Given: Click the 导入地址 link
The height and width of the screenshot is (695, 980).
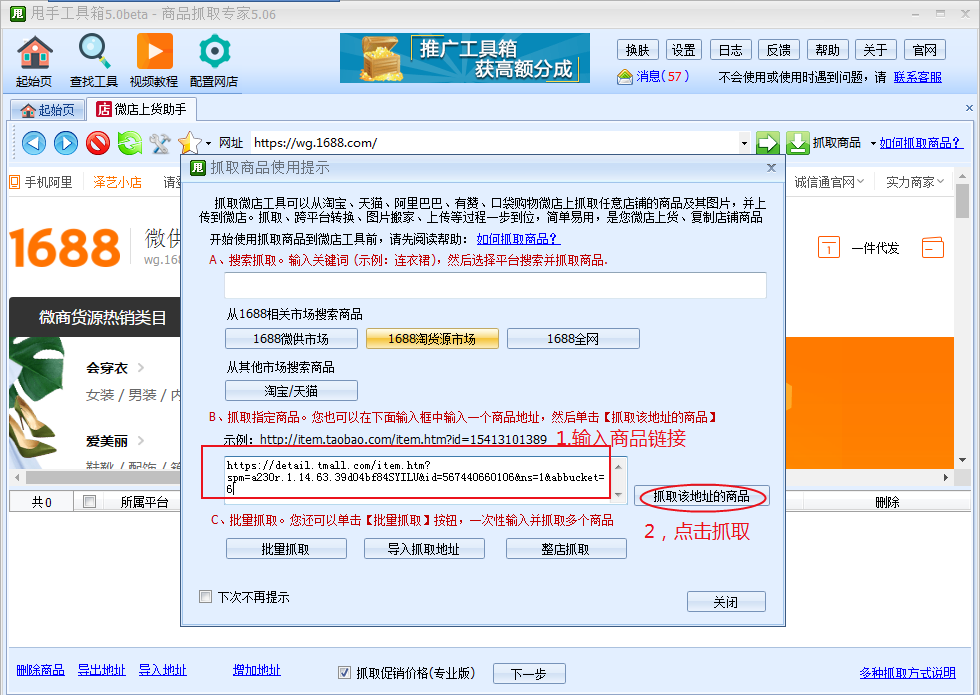Looking at the screenshot, I should coord(162,670).
